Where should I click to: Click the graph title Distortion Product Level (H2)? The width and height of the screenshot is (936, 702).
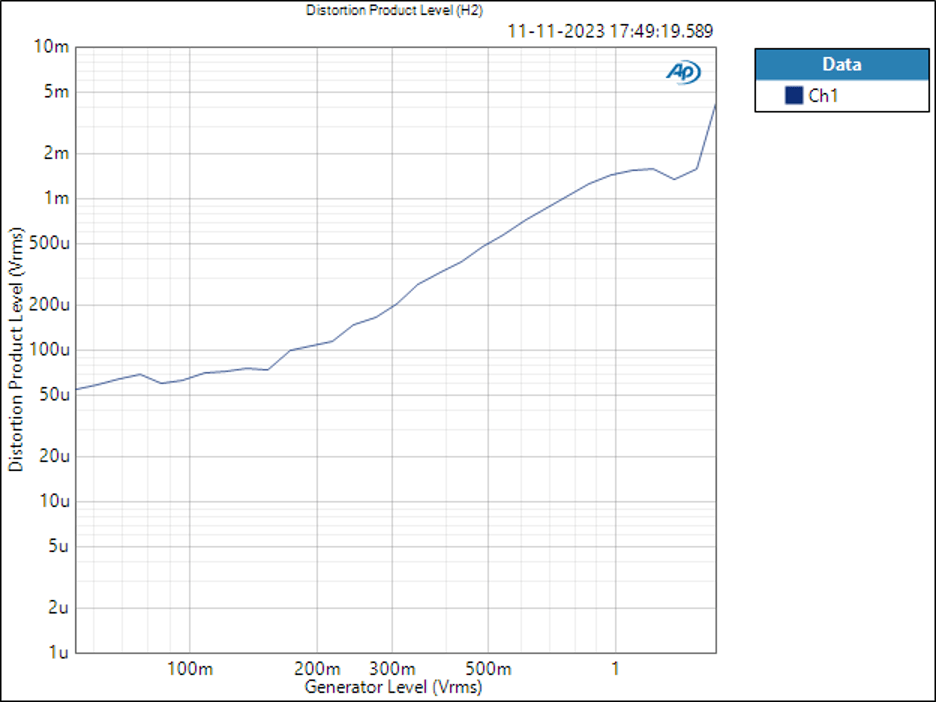coord(395,10)
